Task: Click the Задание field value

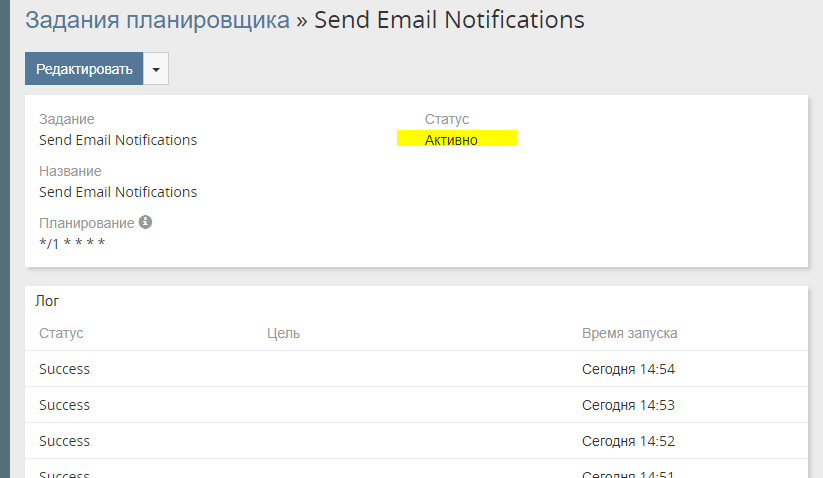Action: tap(118, 140)
